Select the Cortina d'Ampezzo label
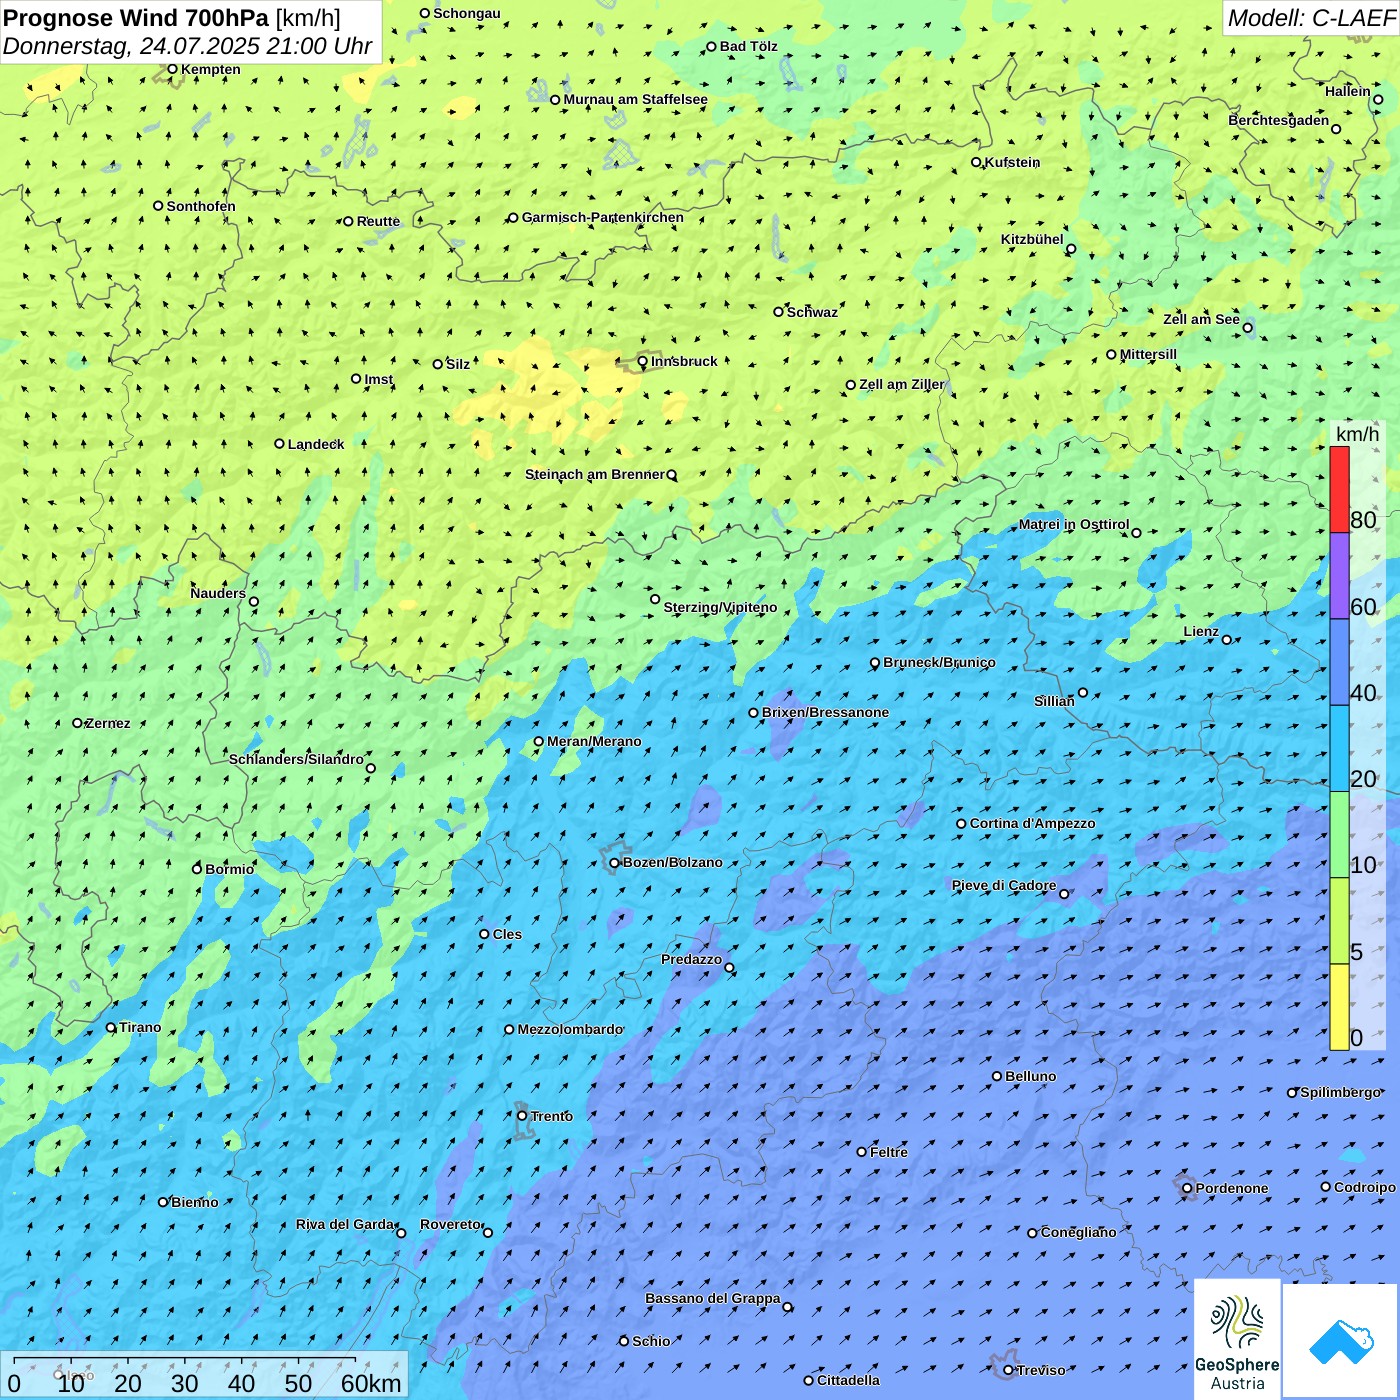The image size is (1400, 1400). [x=1032, y=823]
